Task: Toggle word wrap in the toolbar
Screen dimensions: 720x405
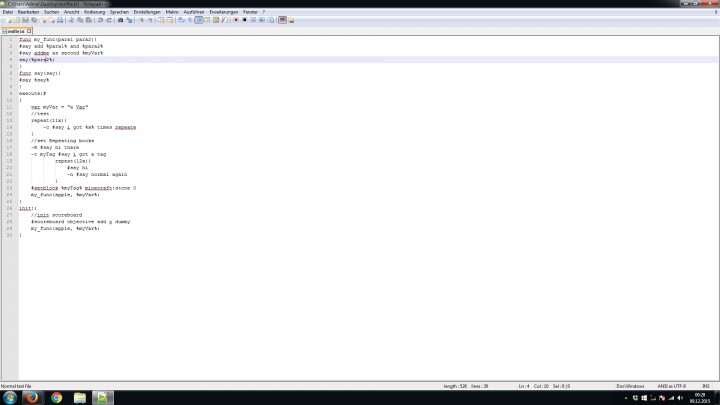Action: point(179,19)
